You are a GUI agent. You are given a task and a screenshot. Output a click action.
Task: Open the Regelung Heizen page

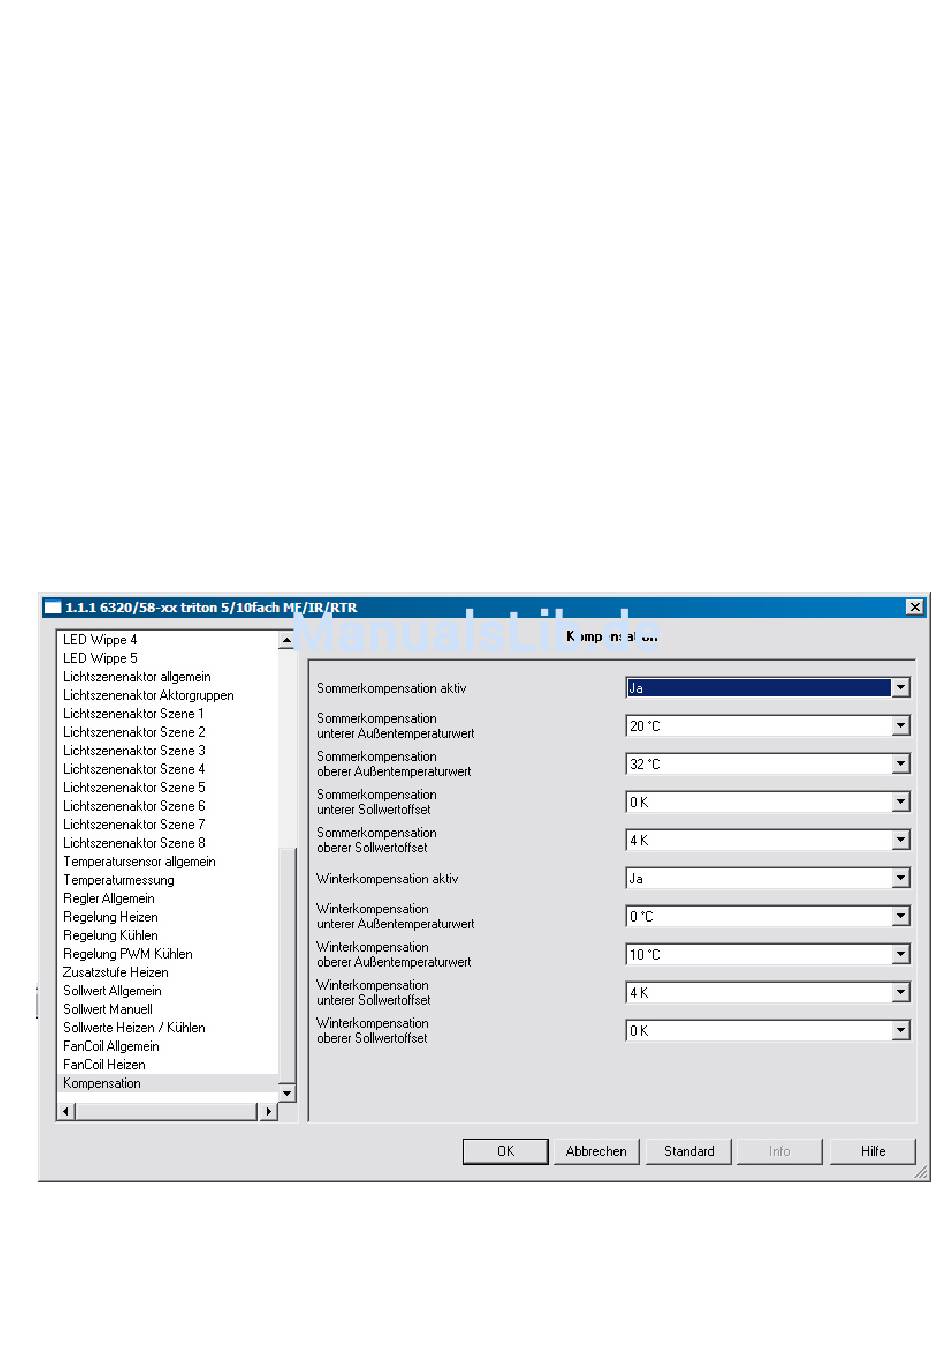coord(110,917)
